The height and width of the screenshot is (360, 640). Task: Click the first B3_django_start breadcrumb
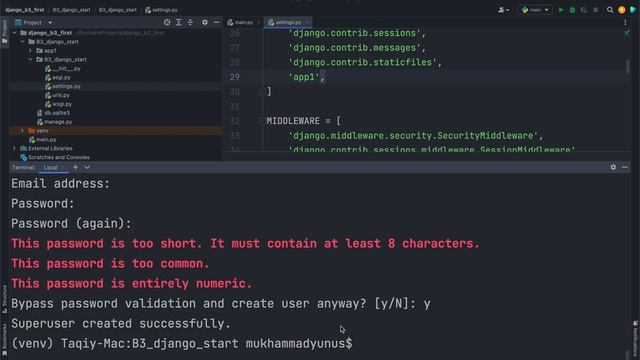pyautogui.click(x=71, y=10)
